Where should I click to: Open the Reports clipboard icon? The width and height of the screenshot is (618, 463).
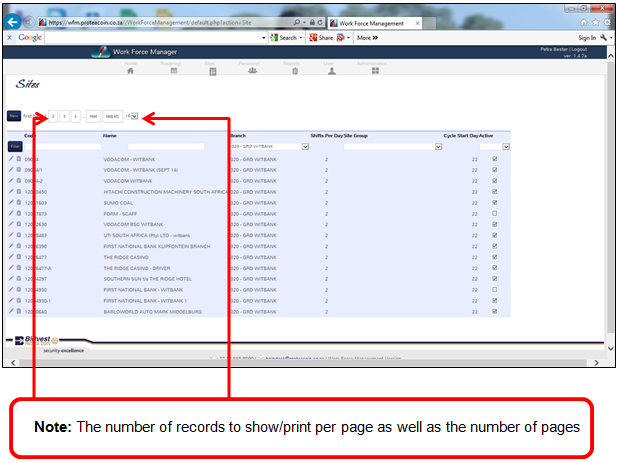coord(295,71)
